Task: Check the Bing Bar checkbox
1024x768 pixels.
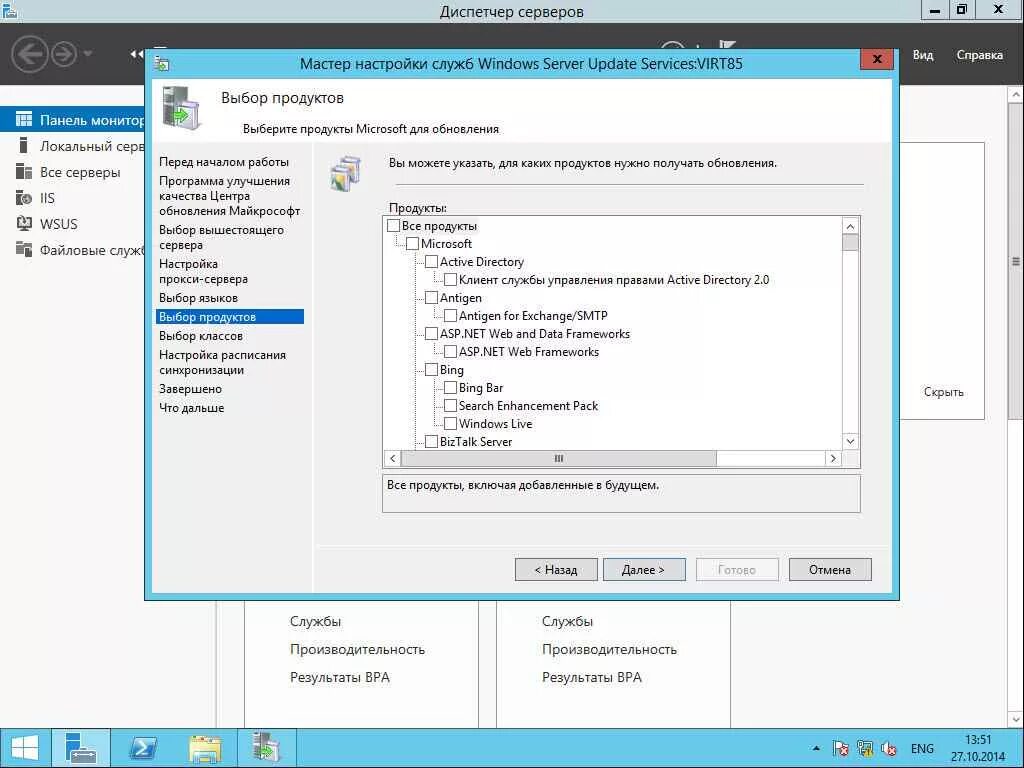Action: [450, 388]
